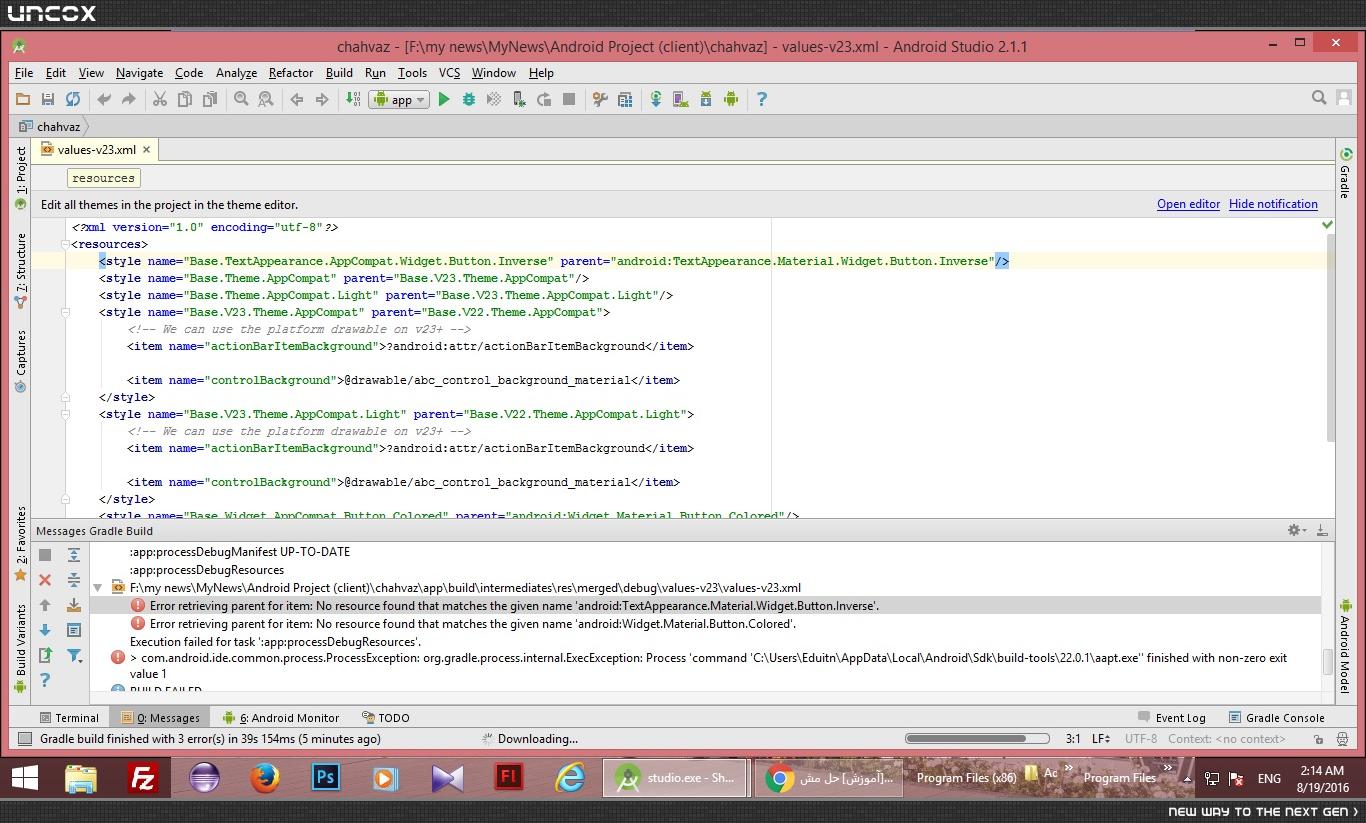Image resolution: width=1366 pixels, height=823 pixels.
Task: Open the Terminal tool window
Action: coord(69,718)
